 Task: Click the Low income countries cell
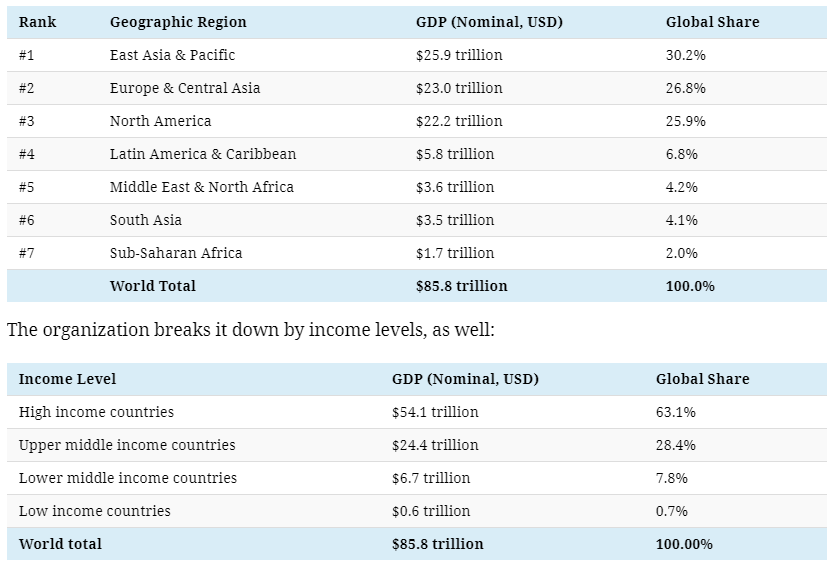click(95, 511)
